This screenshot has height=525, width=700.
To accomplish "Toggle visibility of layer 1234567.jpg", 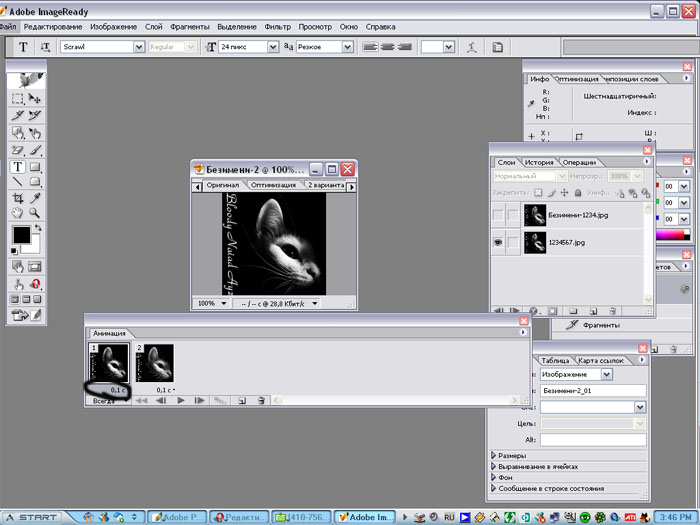I will 498,242.
